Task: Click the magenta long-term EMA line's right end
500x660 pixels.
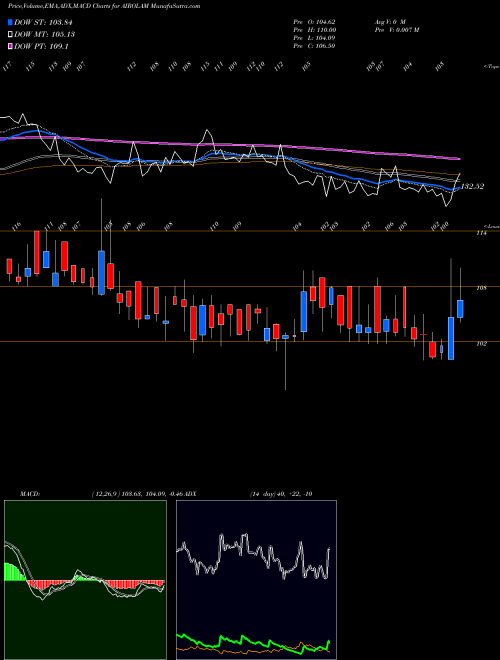Action: [459, 159]
